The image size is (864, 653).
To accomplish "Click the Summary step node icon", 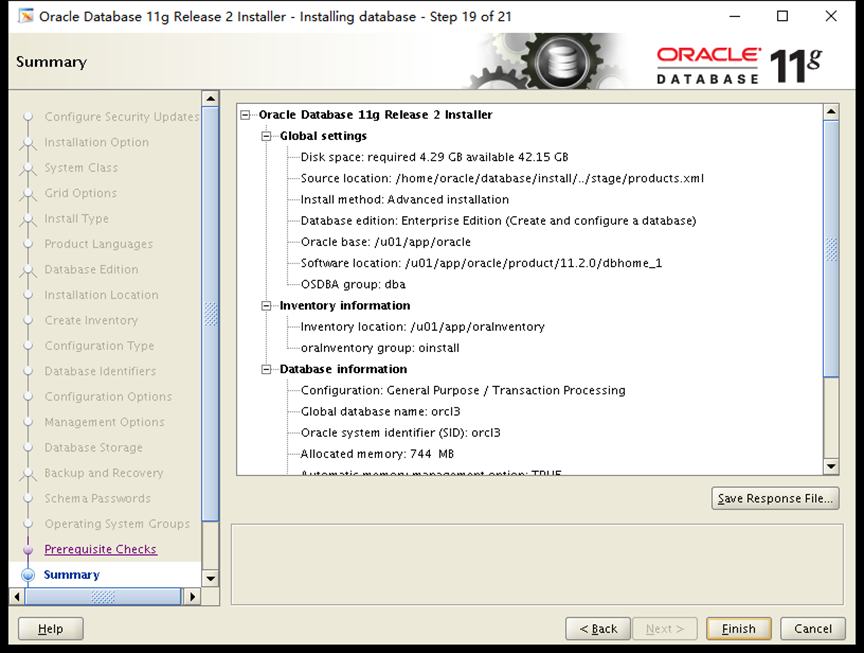I will (28, 574).
